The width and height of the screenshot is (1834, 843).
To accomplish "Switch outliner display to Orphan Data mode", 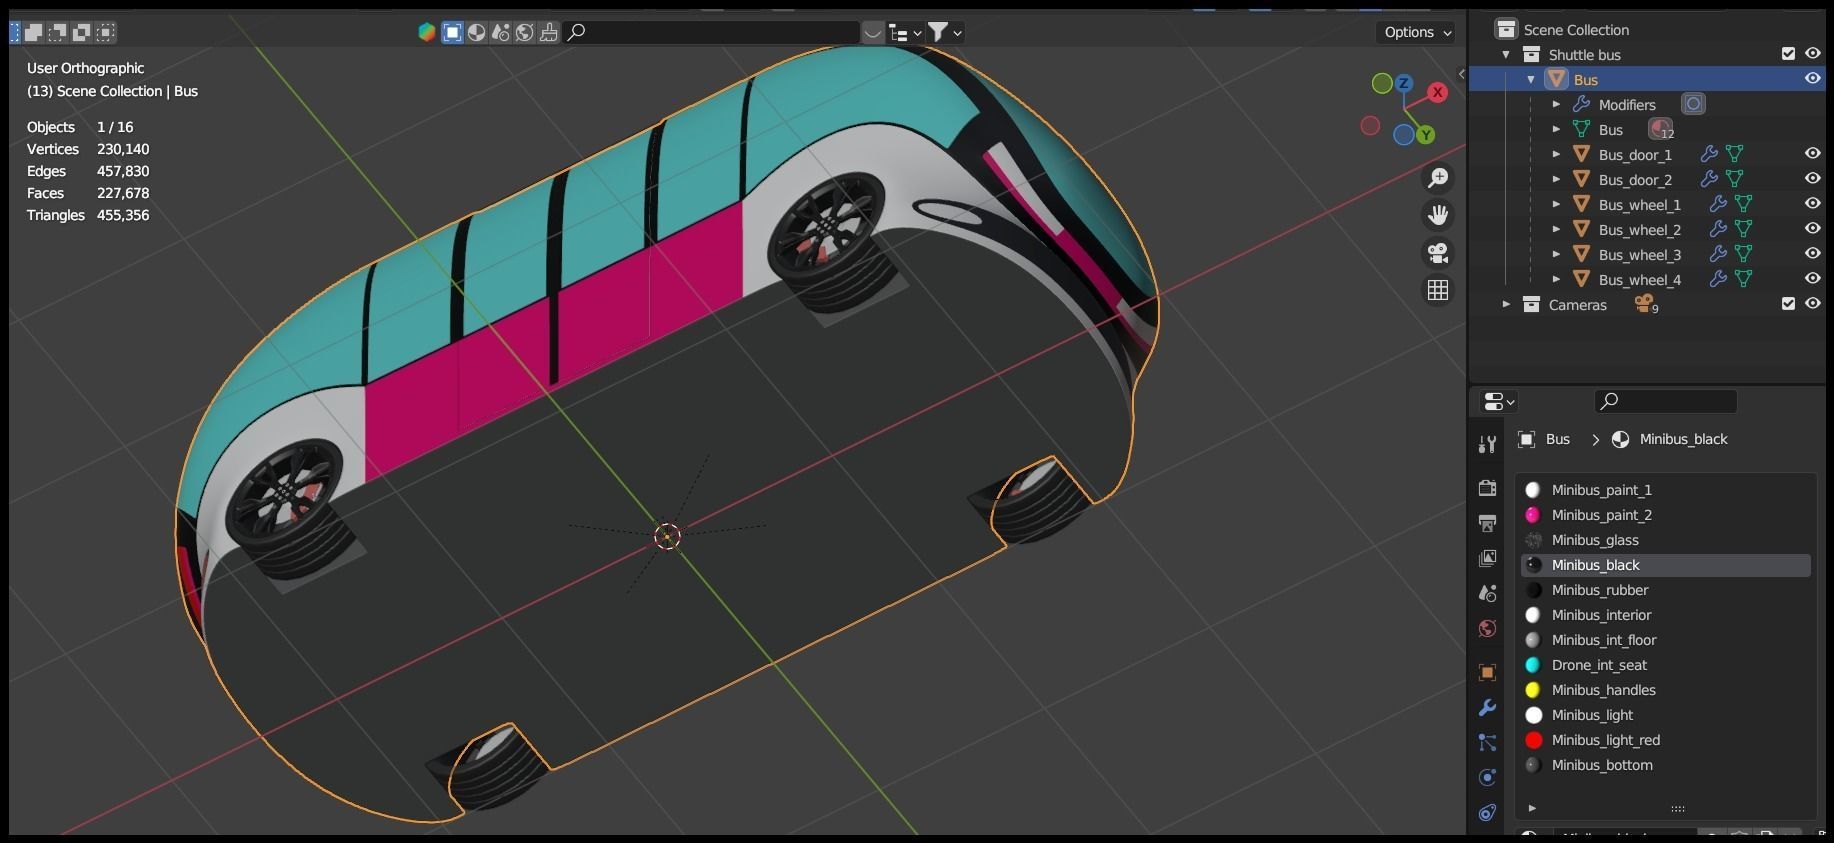I will tap(525, 32).
